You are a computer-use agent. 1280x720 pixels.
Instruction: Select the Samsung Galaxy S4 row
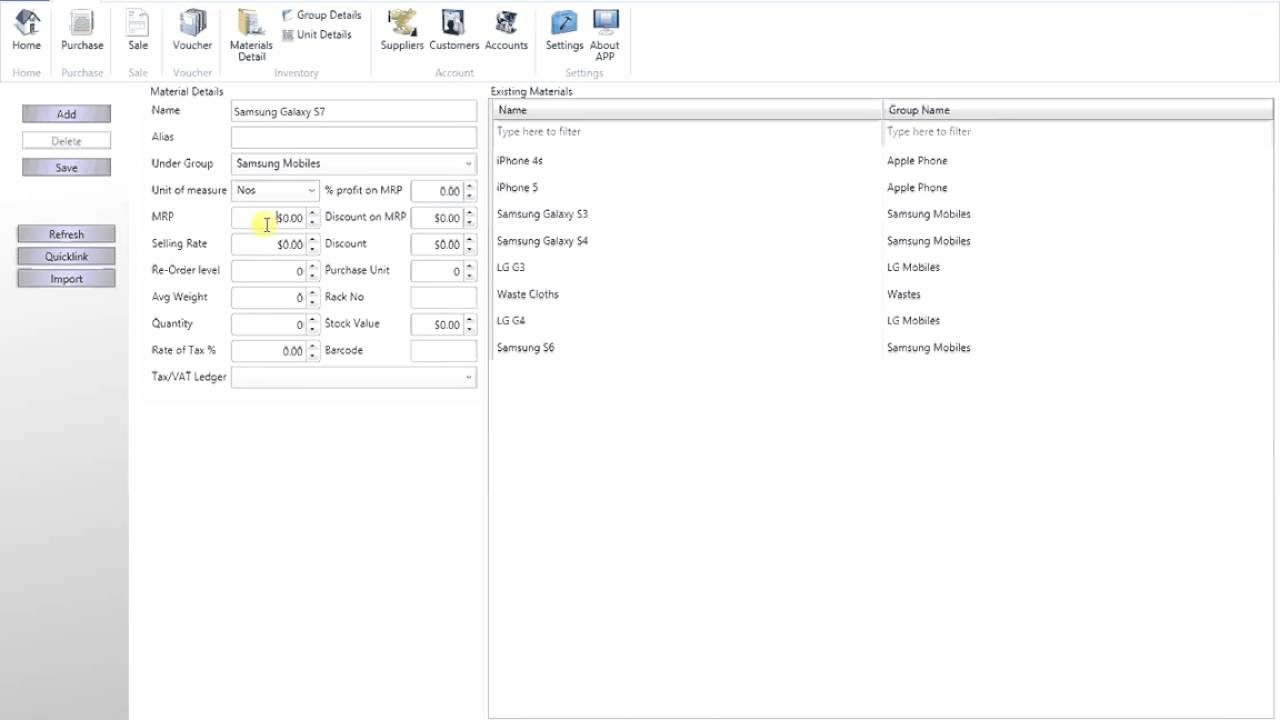coord(881,241)
